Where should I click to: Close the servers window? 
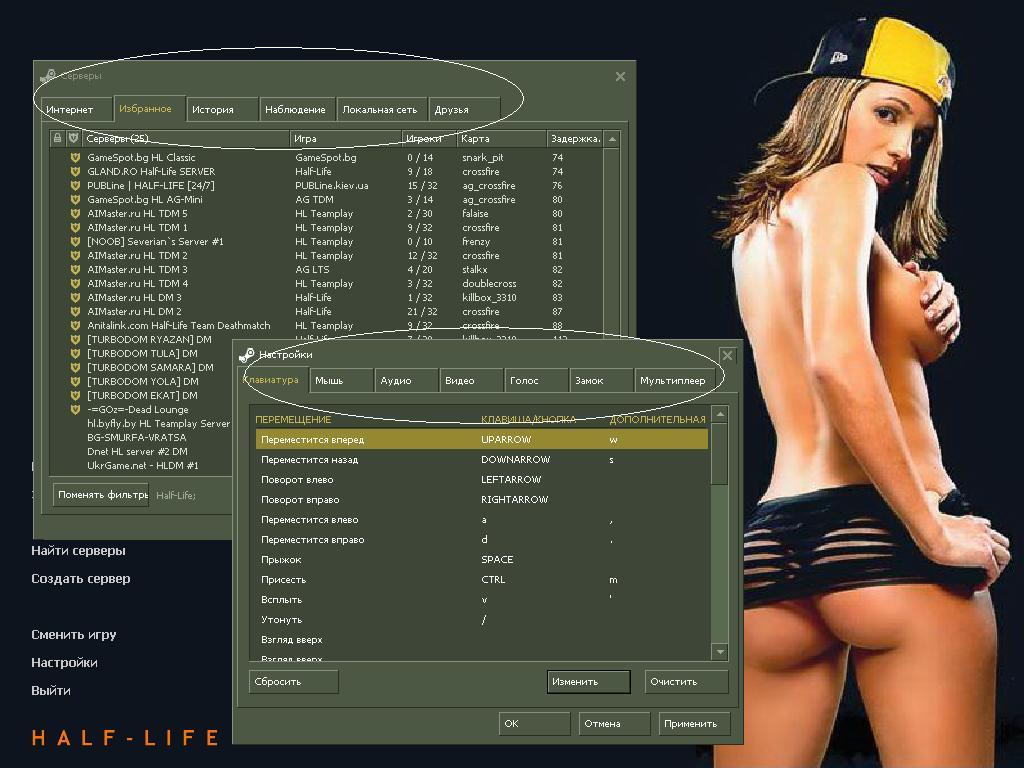click(620, 76)
